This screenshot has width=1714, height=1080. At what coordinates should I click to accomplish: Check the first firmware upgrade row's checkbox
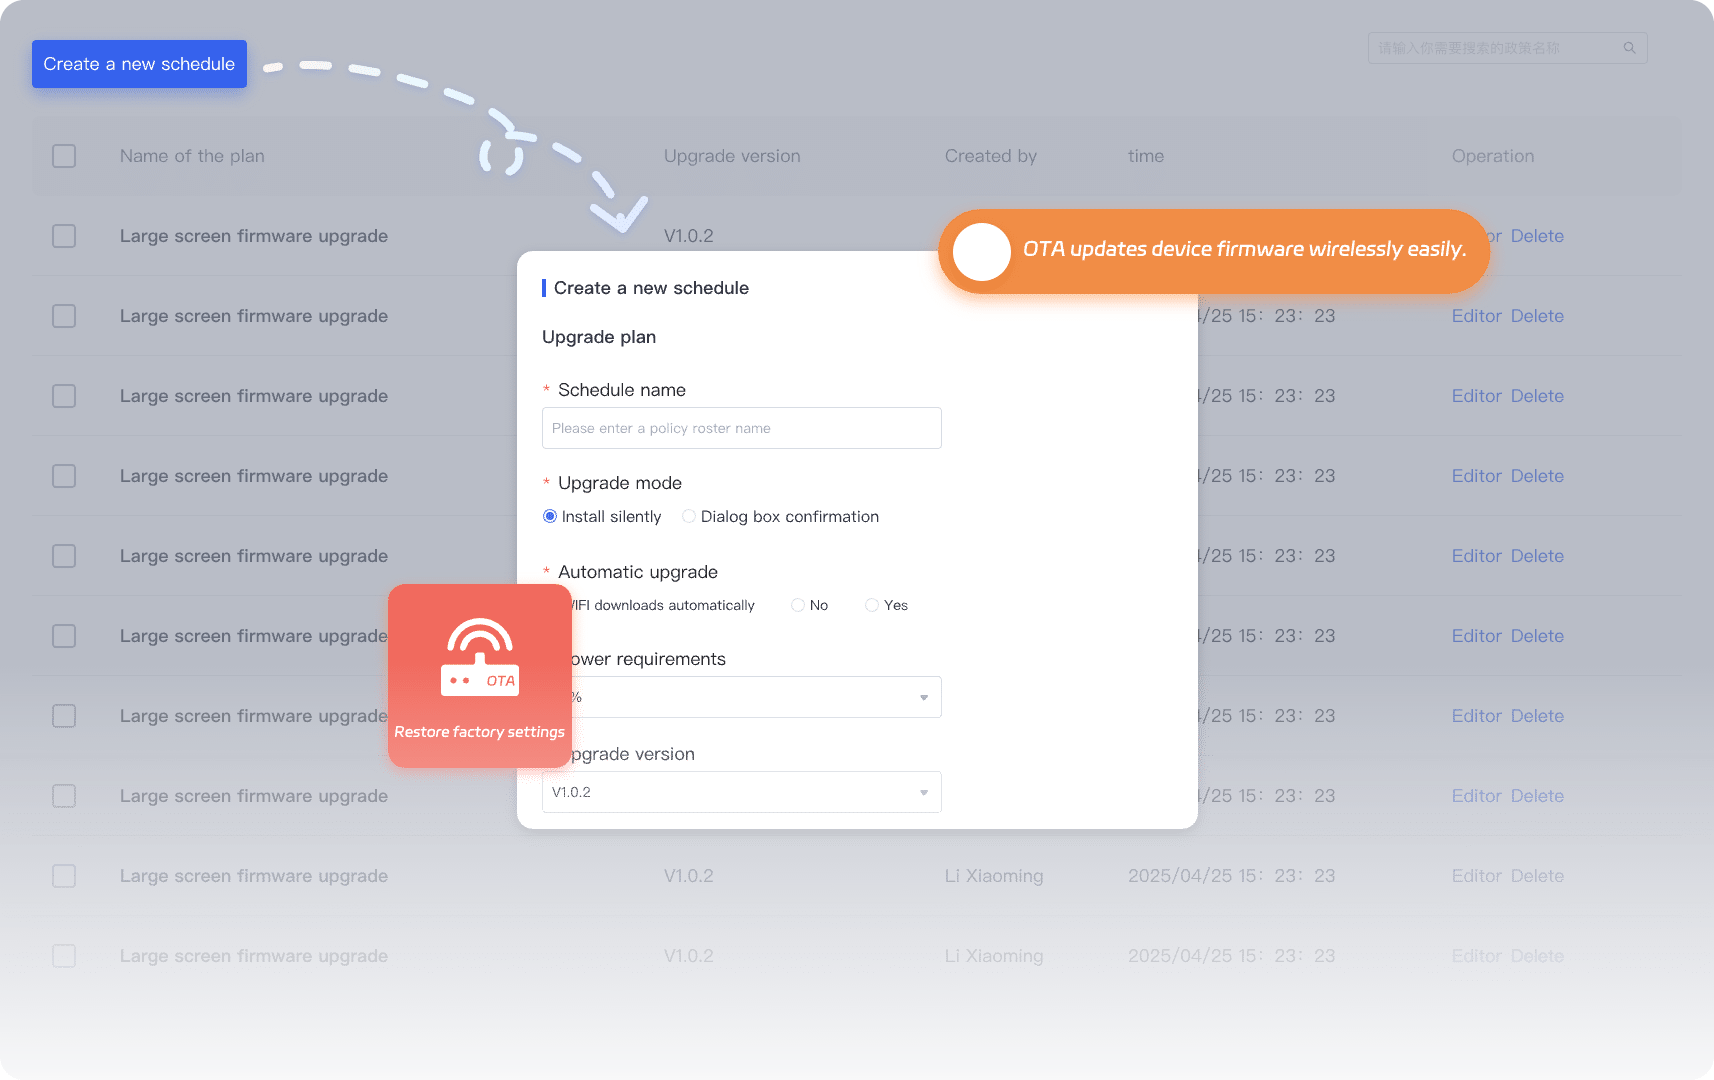point(63,236)
